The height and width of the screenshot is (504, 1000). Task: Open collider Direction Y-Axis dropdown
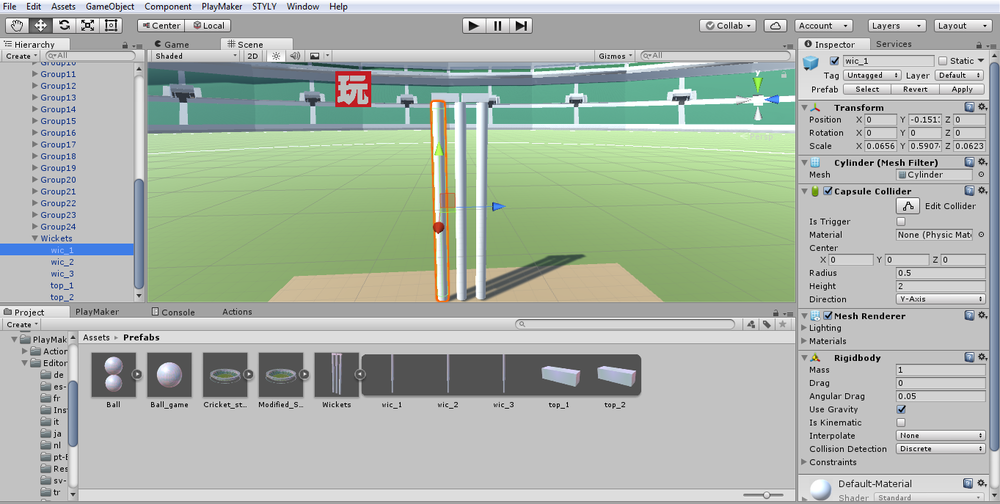pyautogui.click(x=941, y=299)
